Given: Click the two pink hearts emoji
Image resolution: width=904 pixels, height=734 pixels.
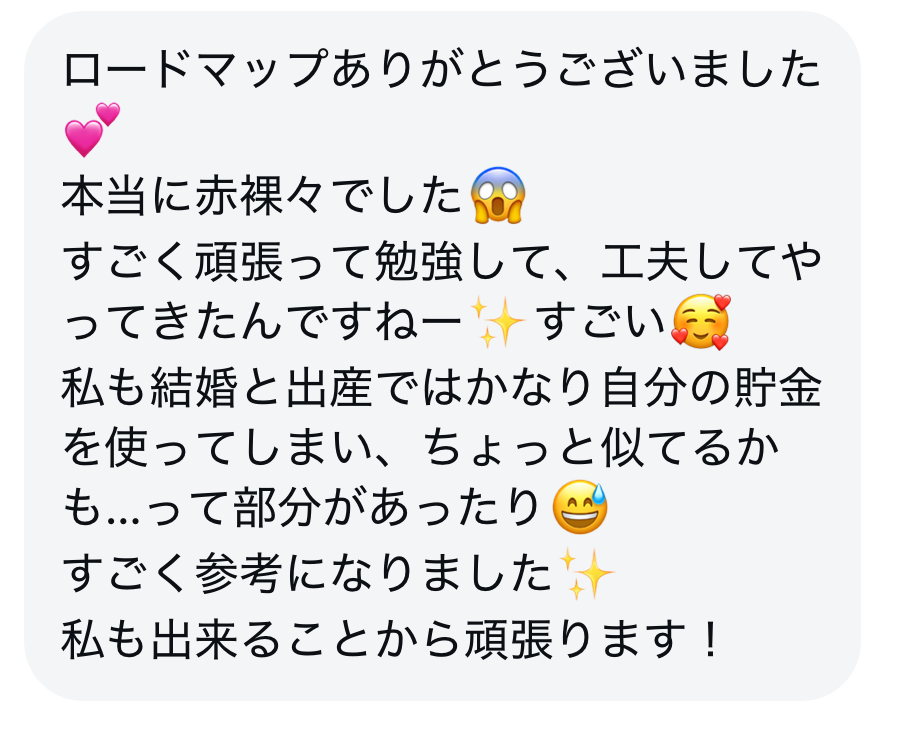Looking at the screenshot, I should [92, 130].
